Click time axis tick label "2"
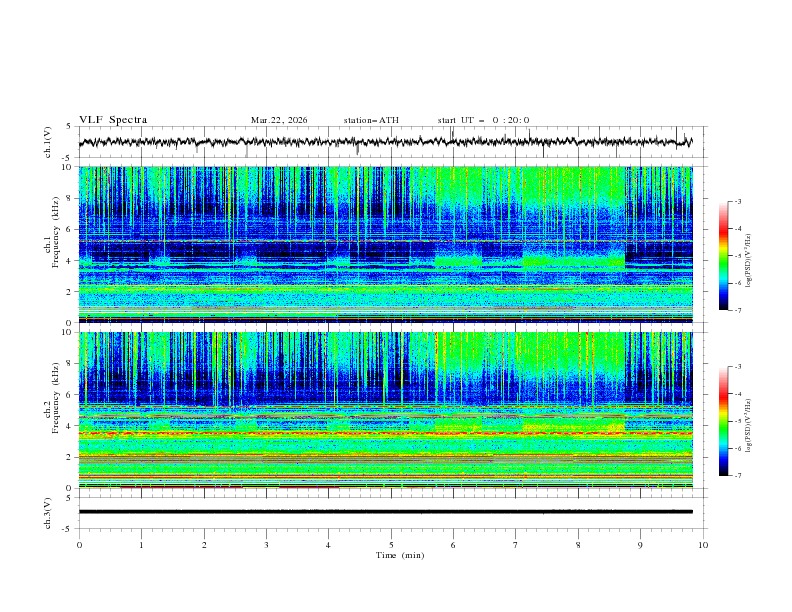Image resolution: width=792 pixels, height=612 pixels. [x=204, y=545]
